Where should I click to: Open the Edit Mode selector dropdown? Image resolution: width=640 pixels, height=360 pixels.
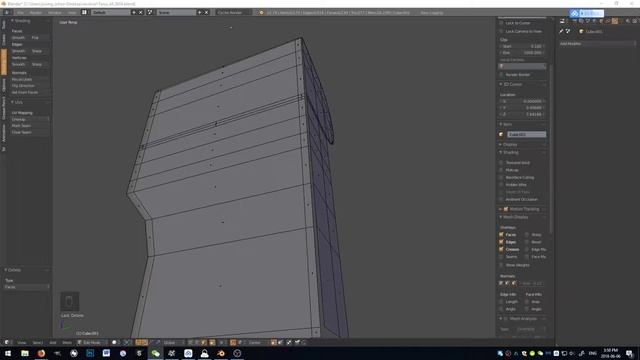(x=92, y=342)
